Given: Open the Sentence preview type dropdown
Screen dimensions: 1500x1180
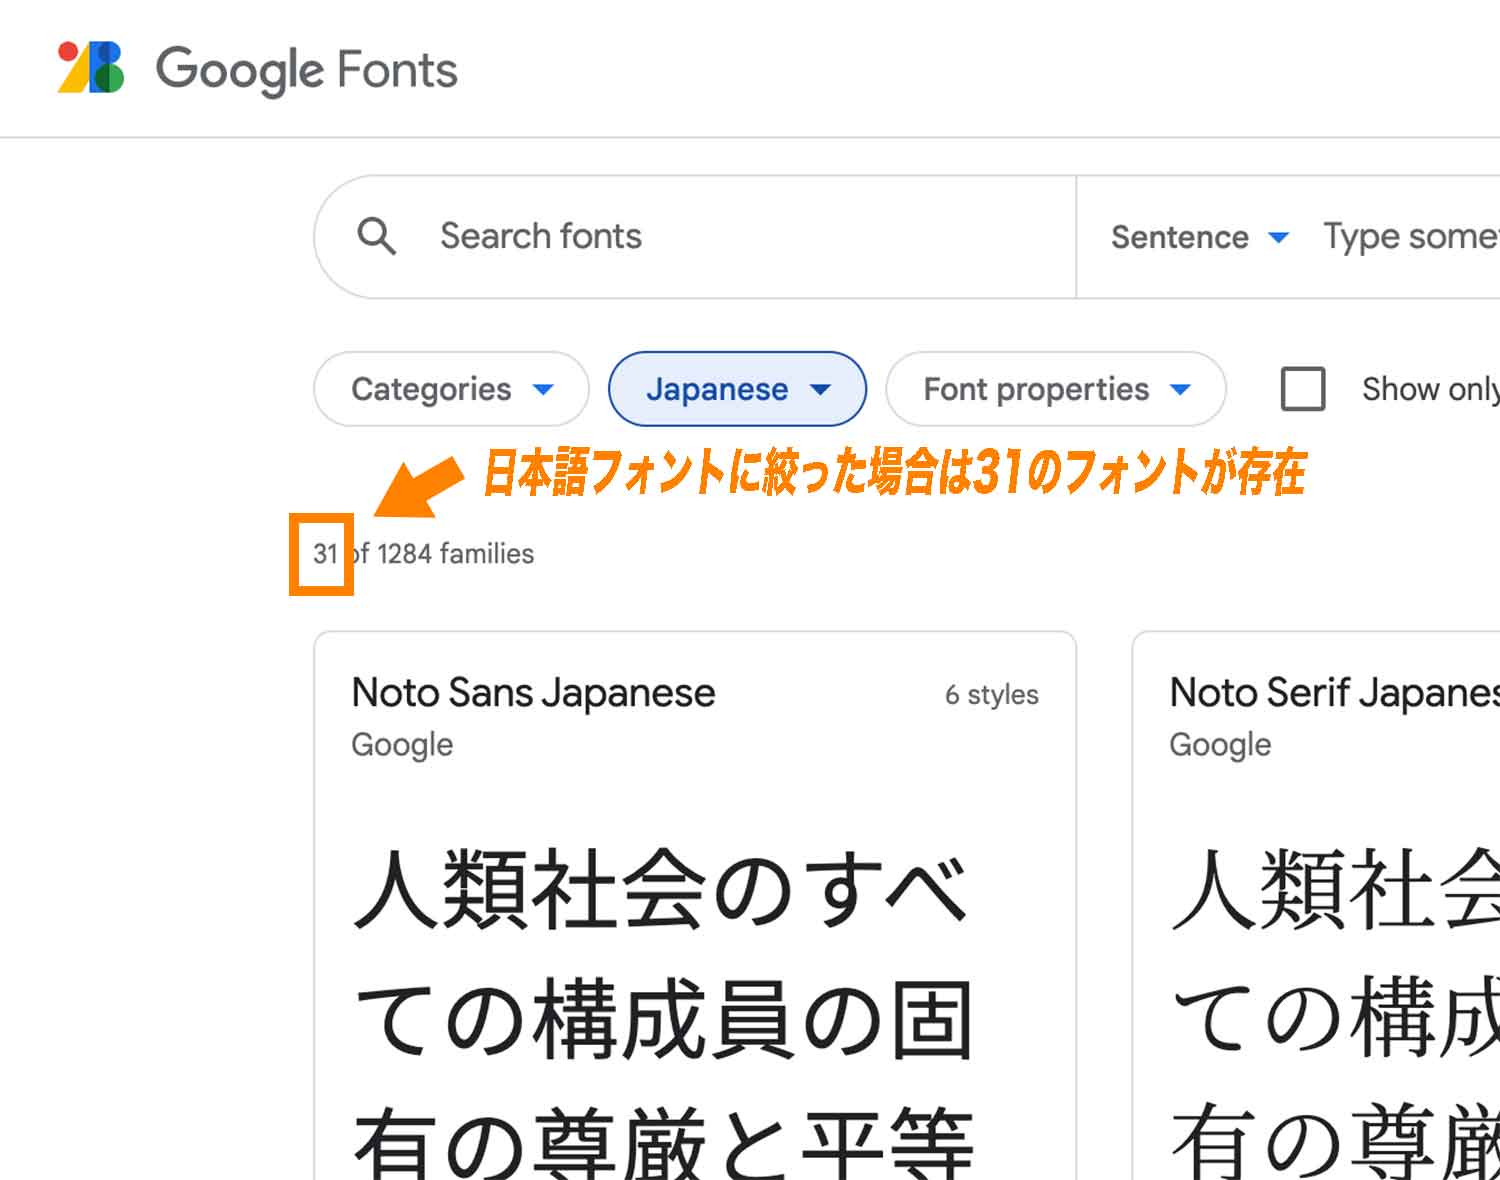Looking at the screenshot, I should (x=1197, y=237).
